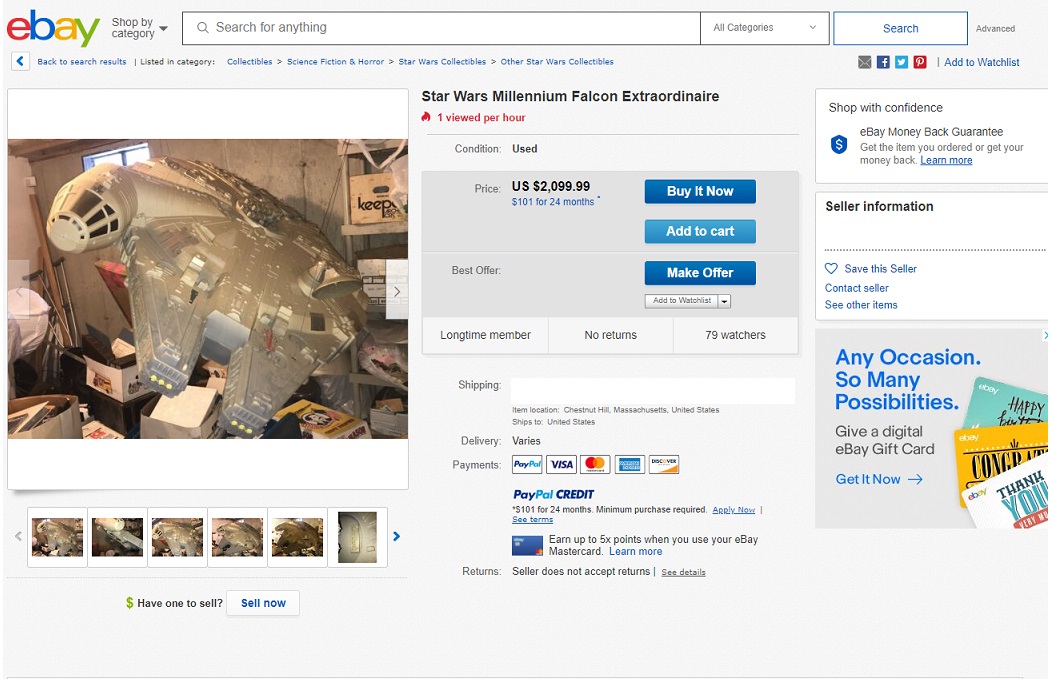Open Science Fiction & Horror breadcrumb
The width and height of the screenshot is (1049, 679).
(335, 62)
